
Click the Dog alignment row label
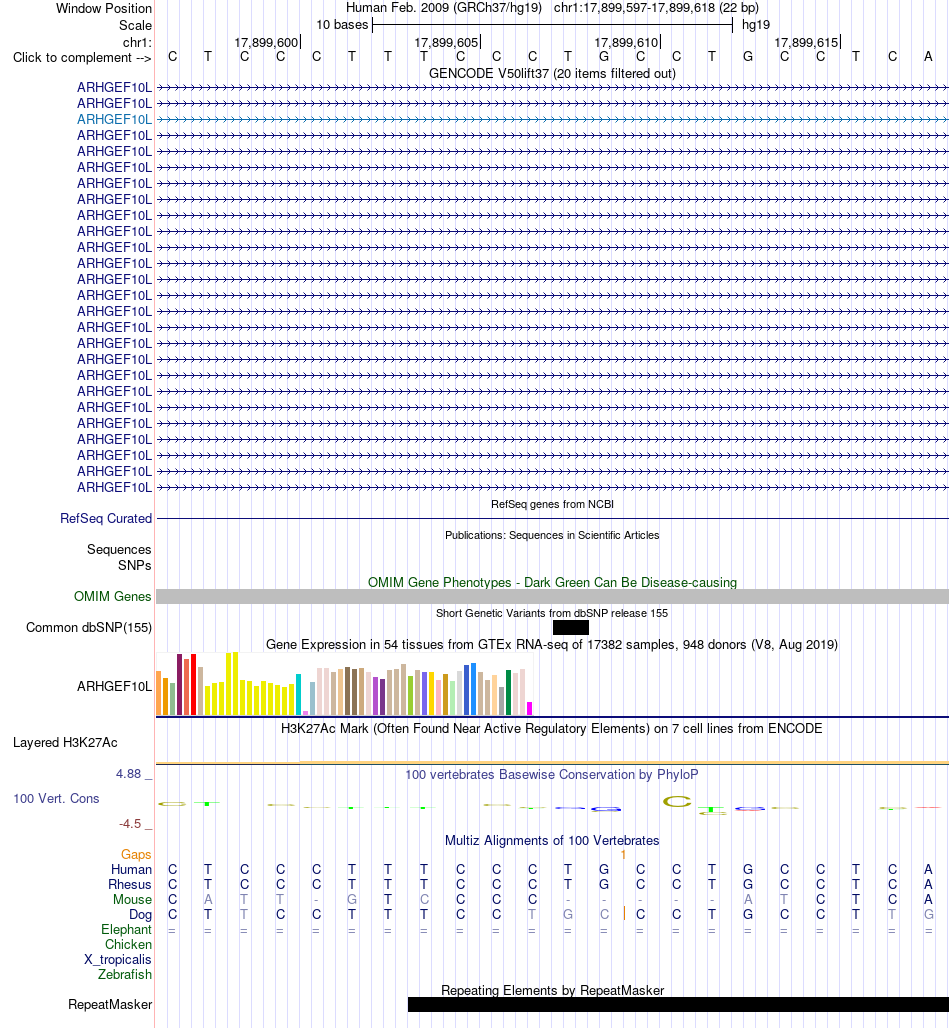point(140,915)
